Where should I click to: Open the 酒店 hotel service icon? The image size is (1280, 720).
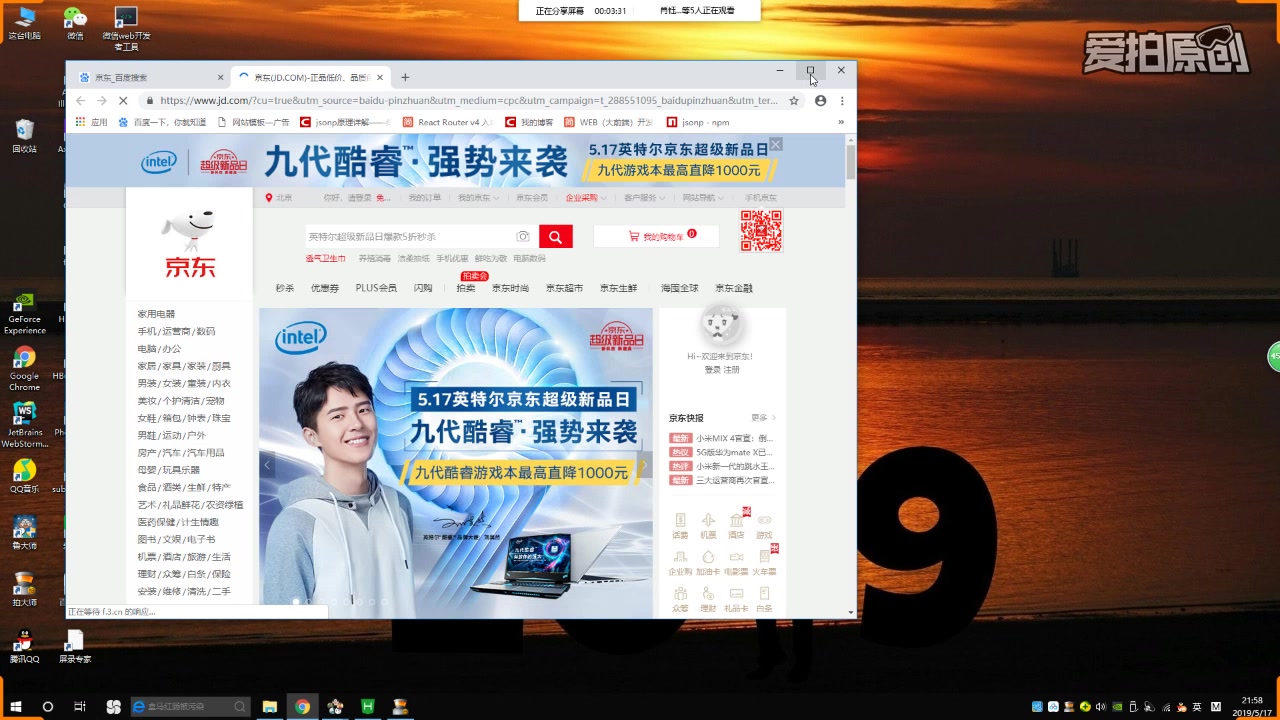click(736, 526)
